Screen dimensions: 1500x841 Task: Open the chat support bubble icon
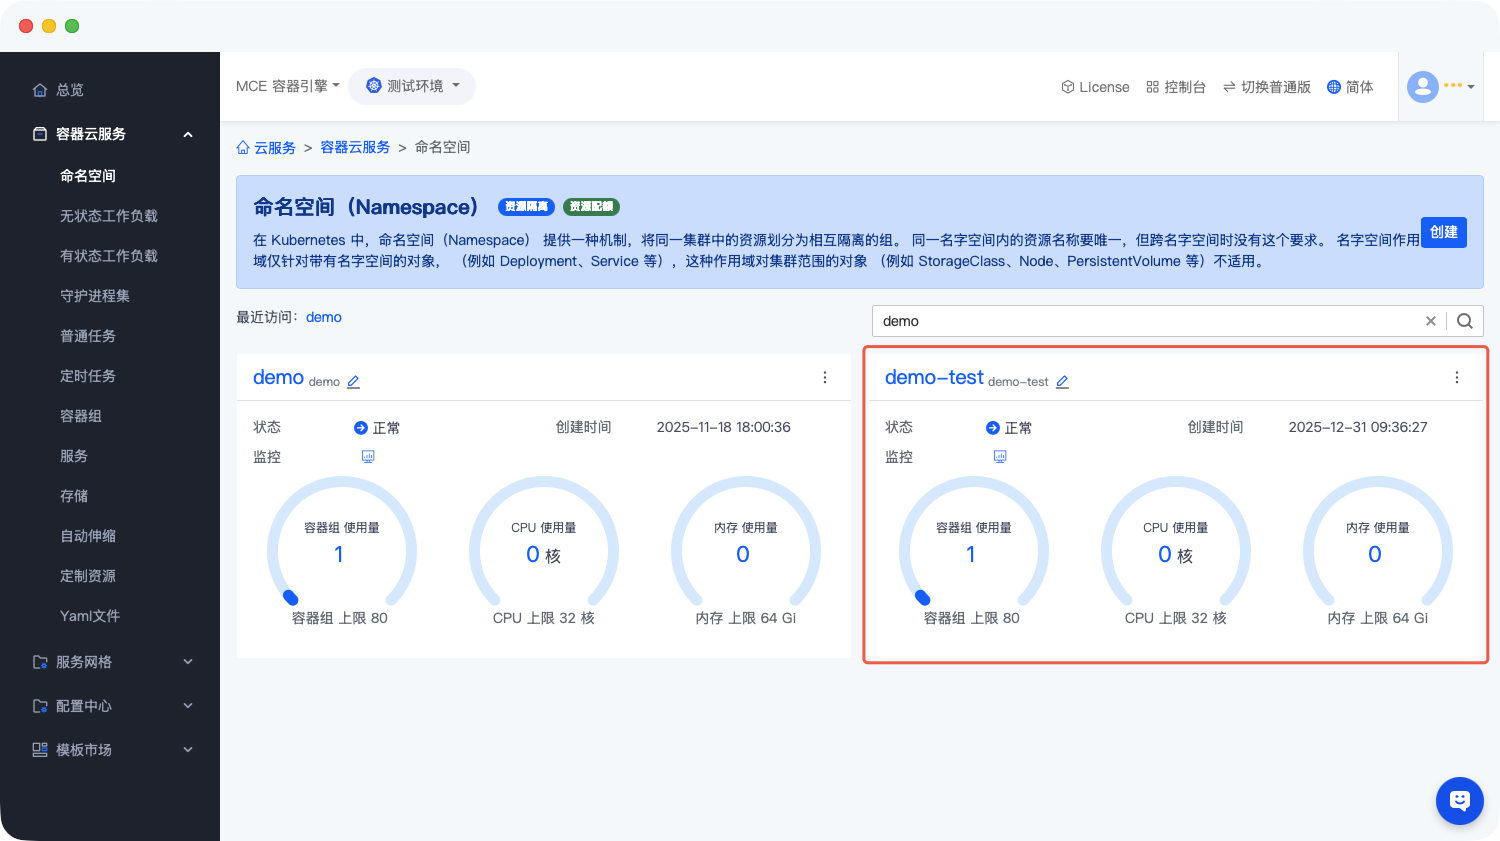click(1459, 800)
